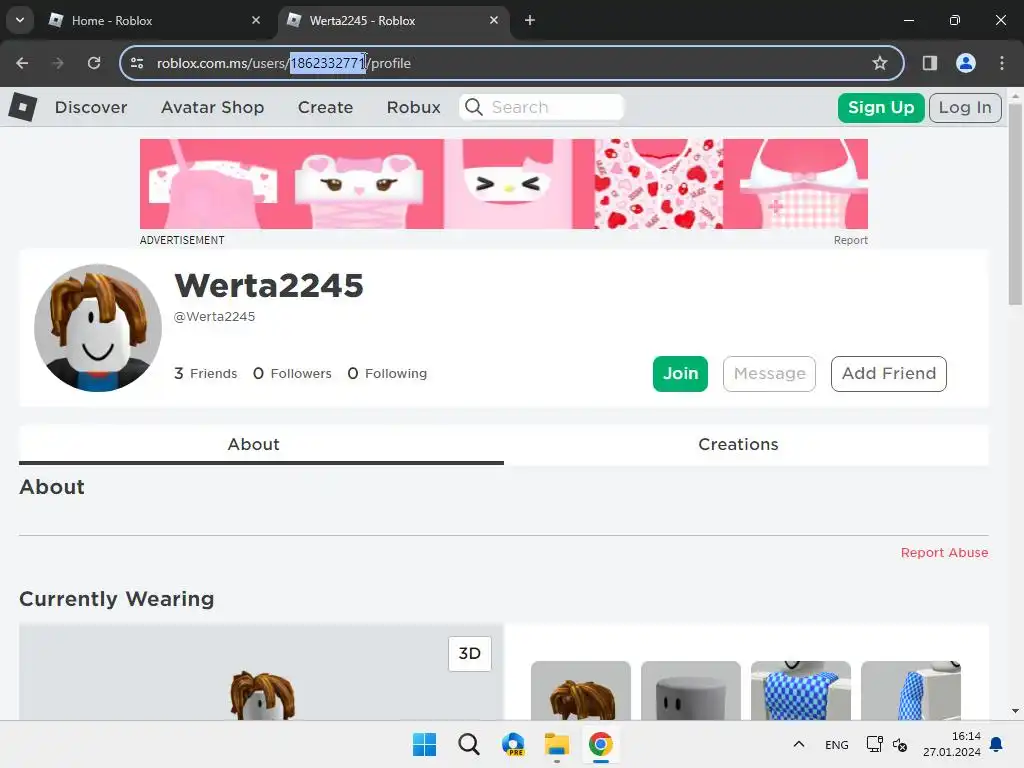This screenshot has width=1024, height=768.
Task: Open the browser side panel icon
Action: [x=930, y=63]
